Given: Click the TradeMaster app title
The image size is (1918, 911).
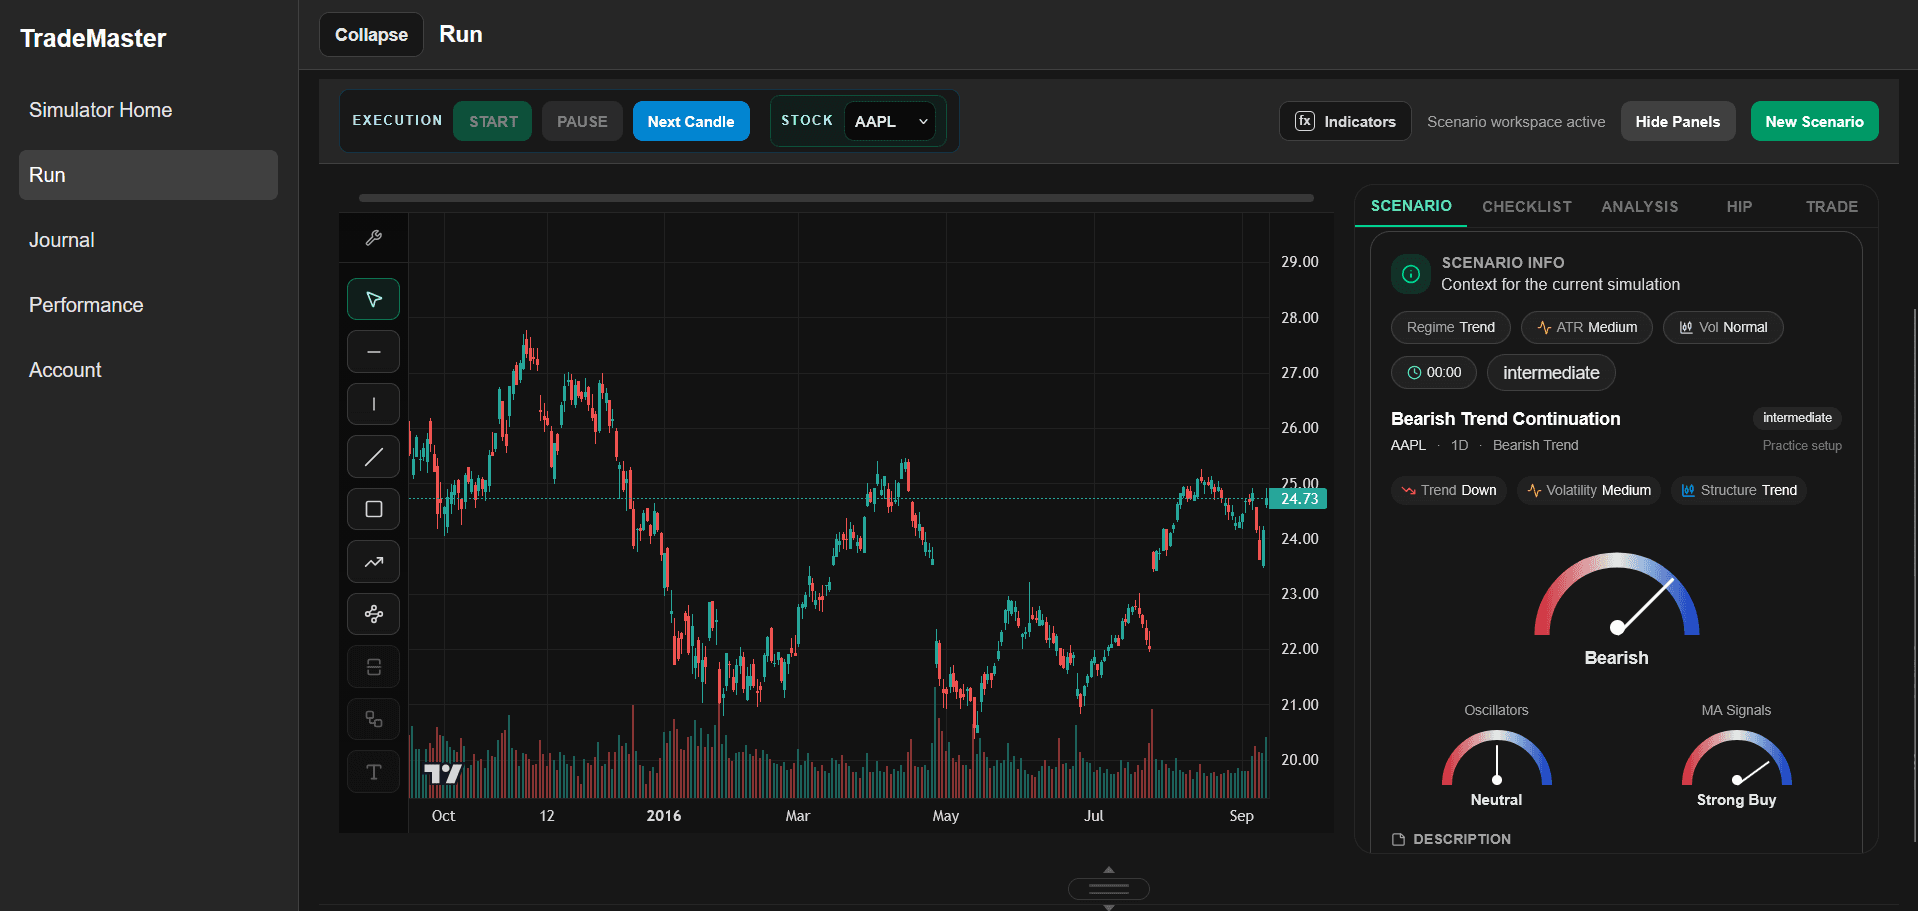Looking at the screenshot, I should (93, 38).
